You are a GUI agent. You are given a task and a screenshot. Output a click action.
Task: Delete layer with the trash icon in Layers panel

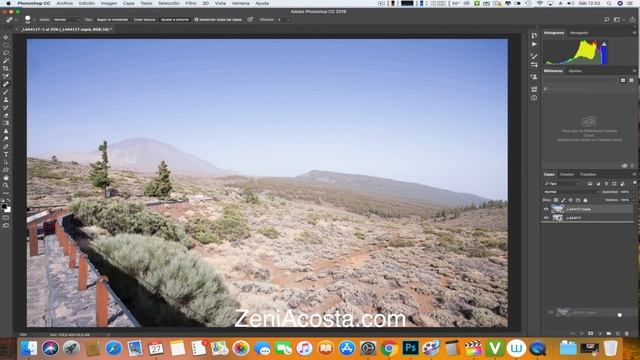pyautogui.click(x=627, y=334)
